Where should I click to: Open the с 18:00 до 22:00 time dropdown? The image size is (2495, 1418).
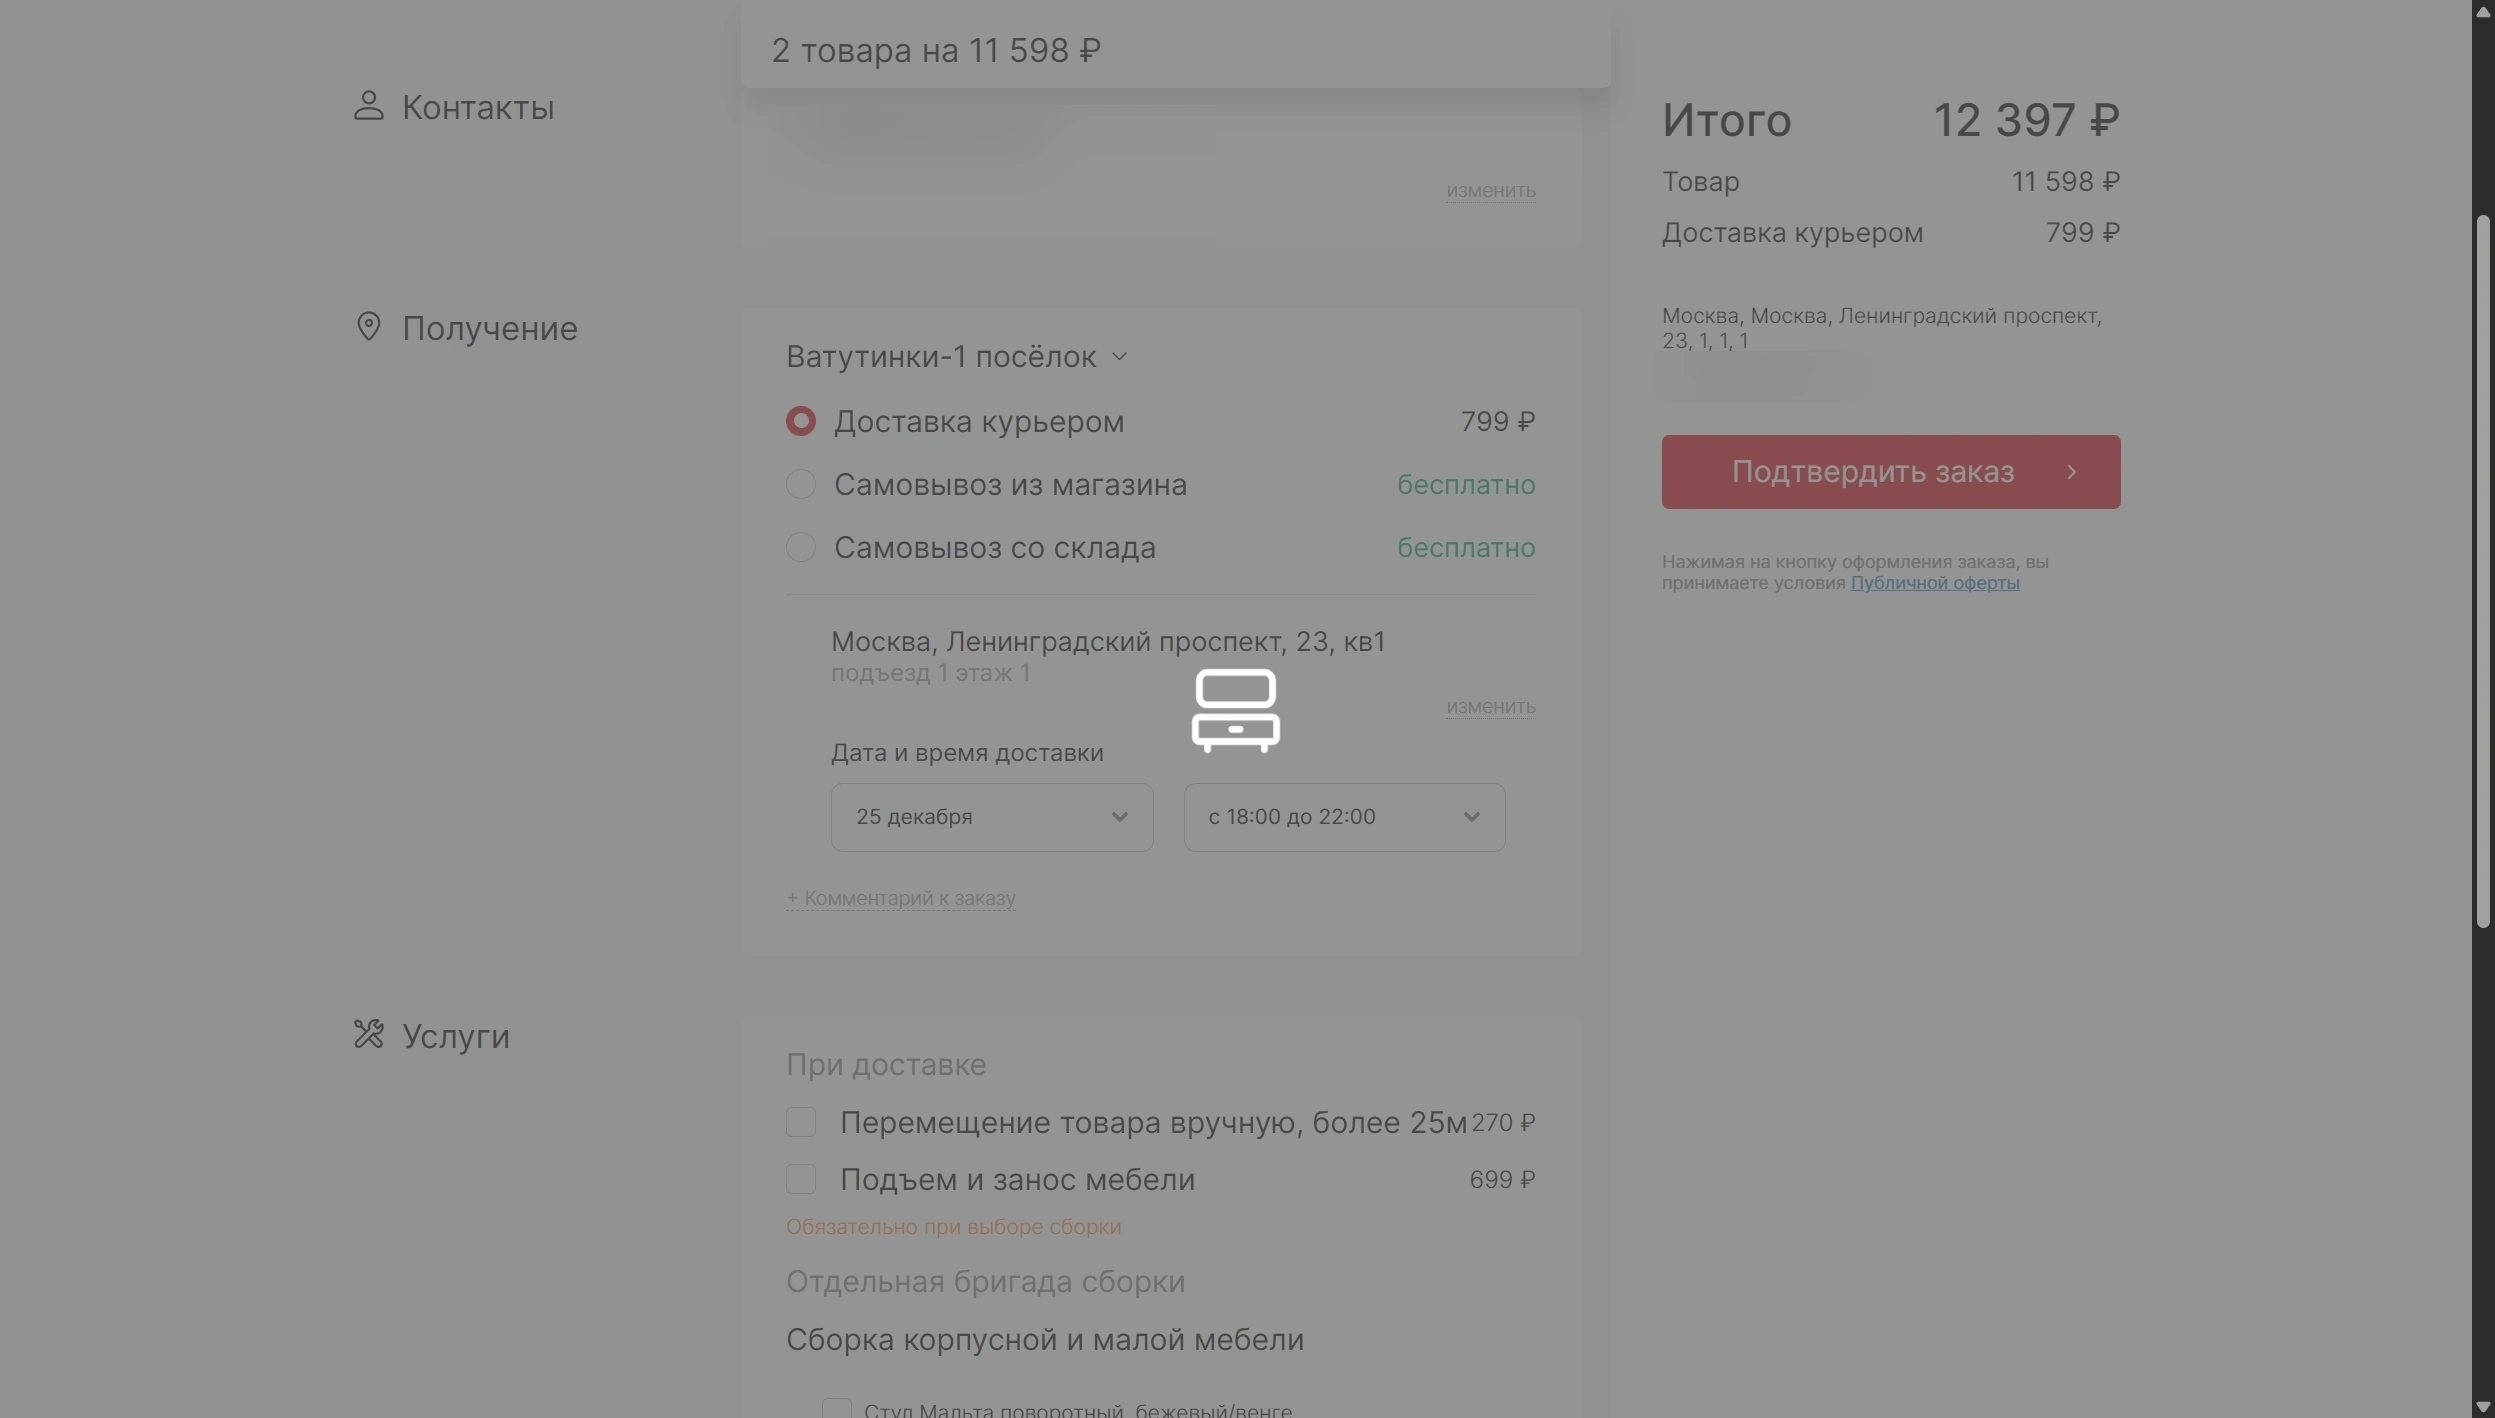coord(1344,817)
